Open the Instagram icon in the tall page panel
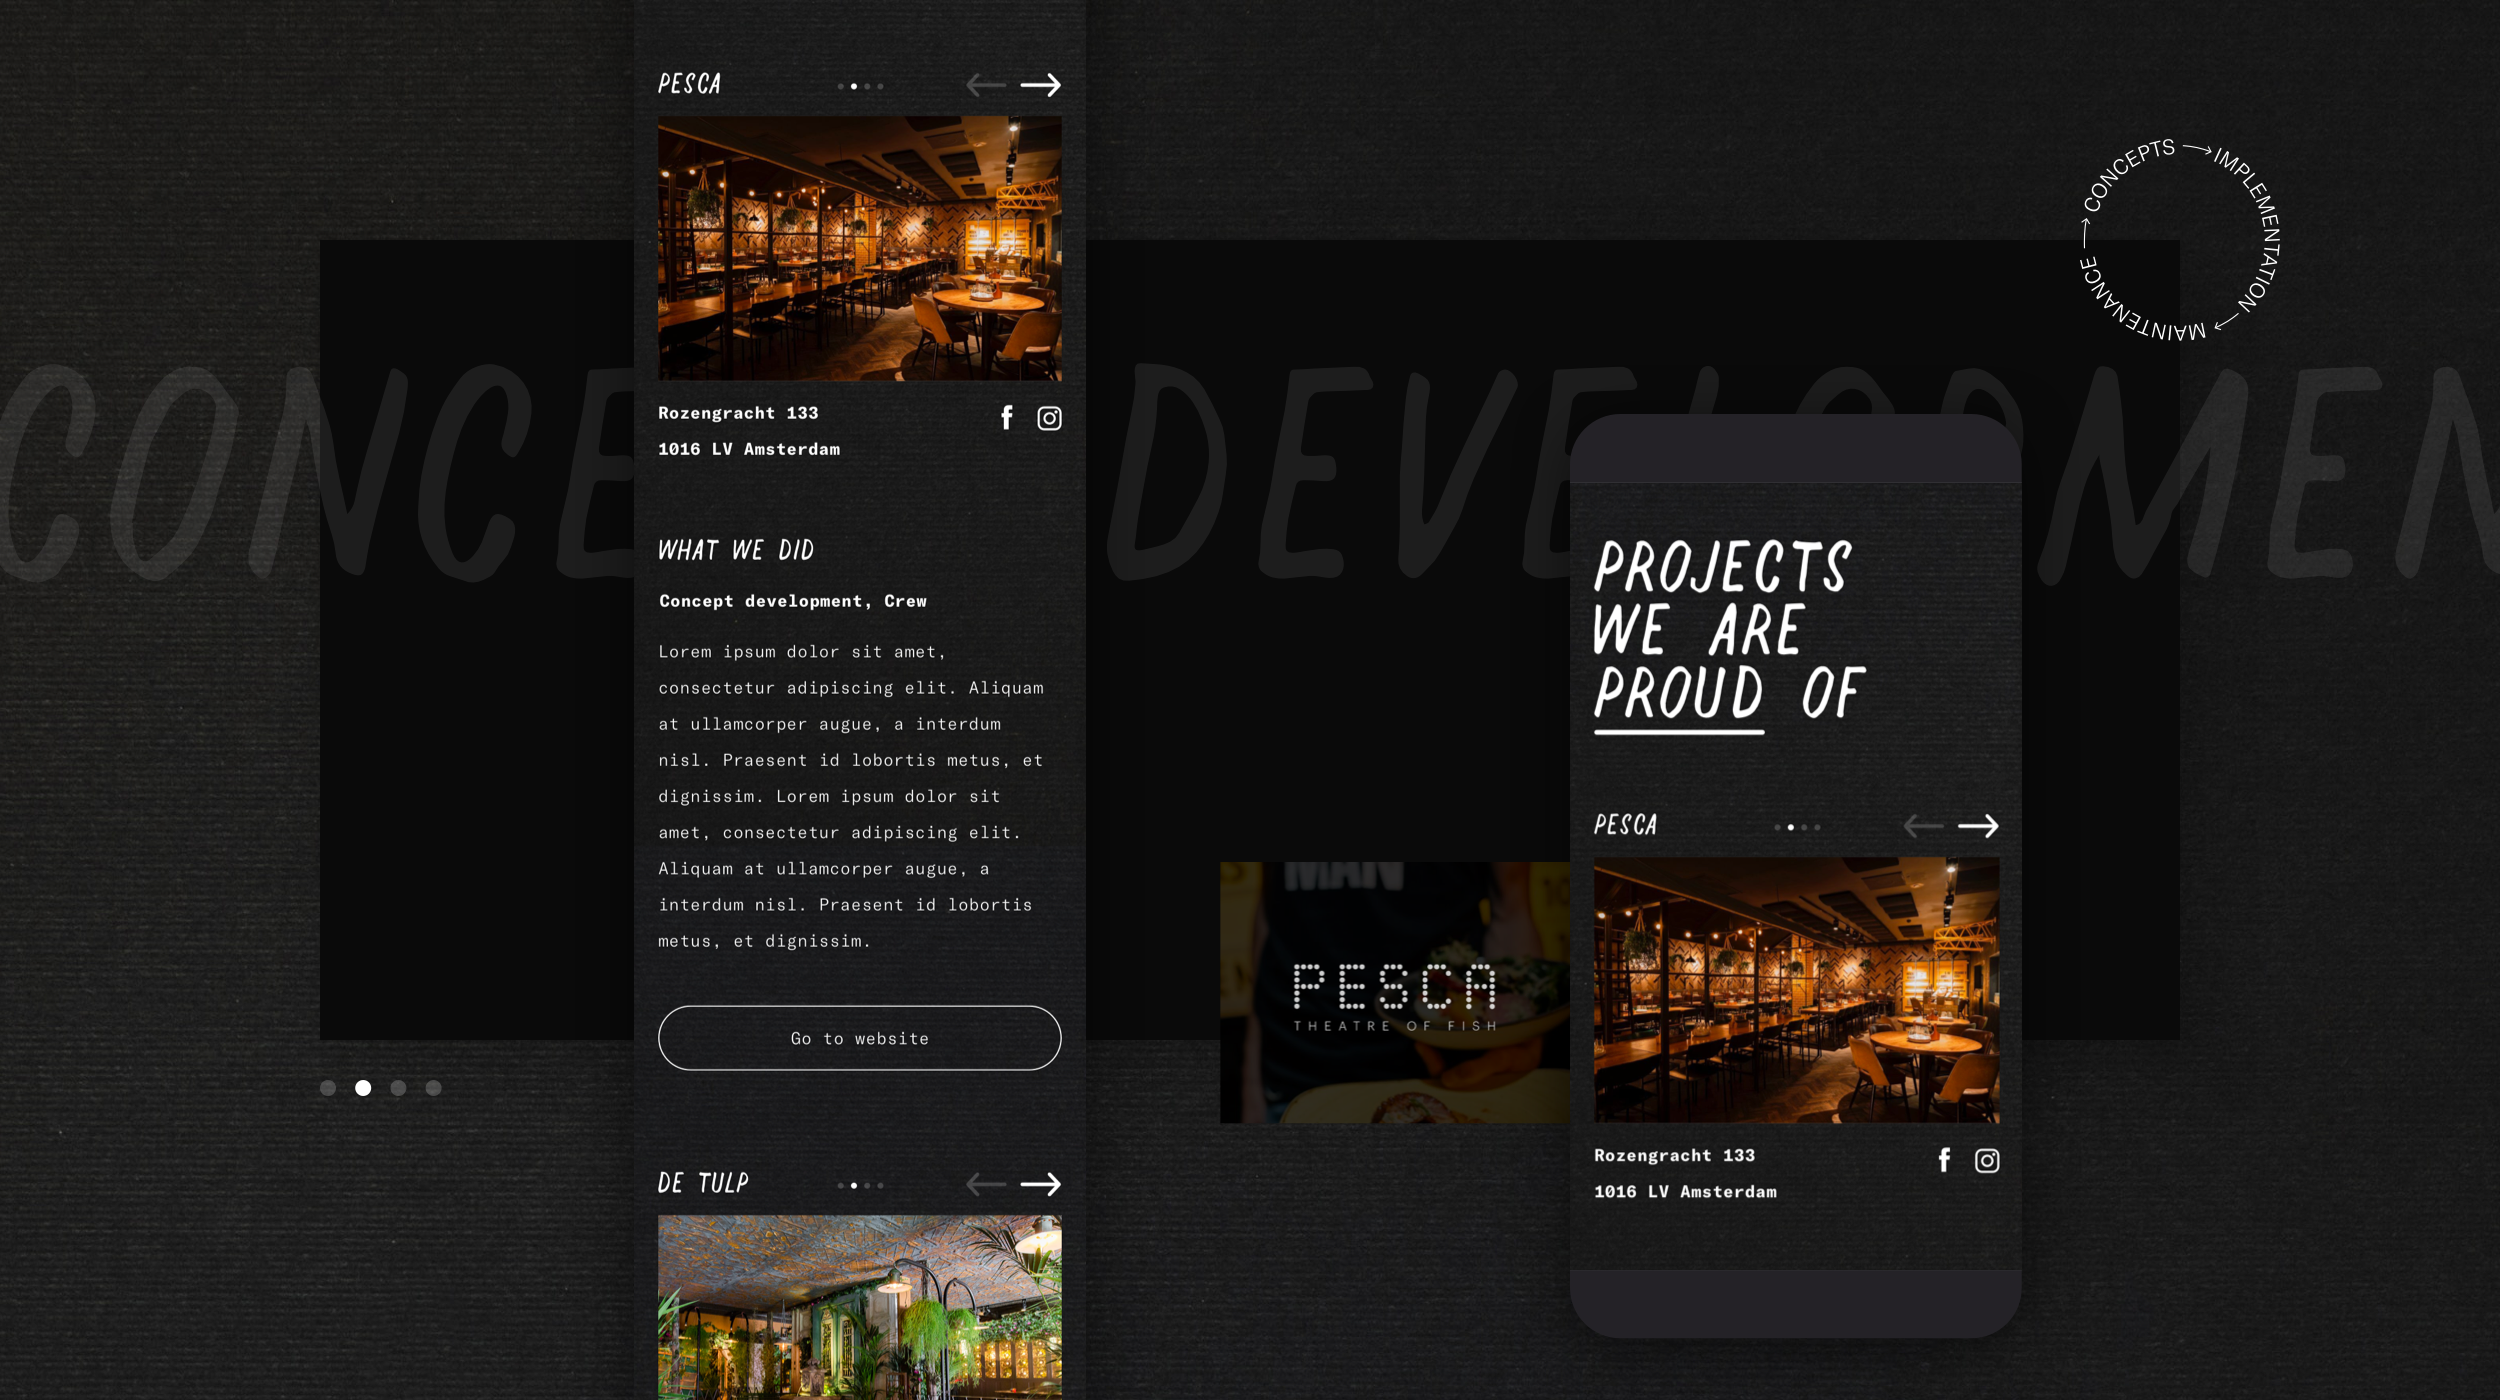Screen dimensions: 2500x1400 pos(1049,418)
